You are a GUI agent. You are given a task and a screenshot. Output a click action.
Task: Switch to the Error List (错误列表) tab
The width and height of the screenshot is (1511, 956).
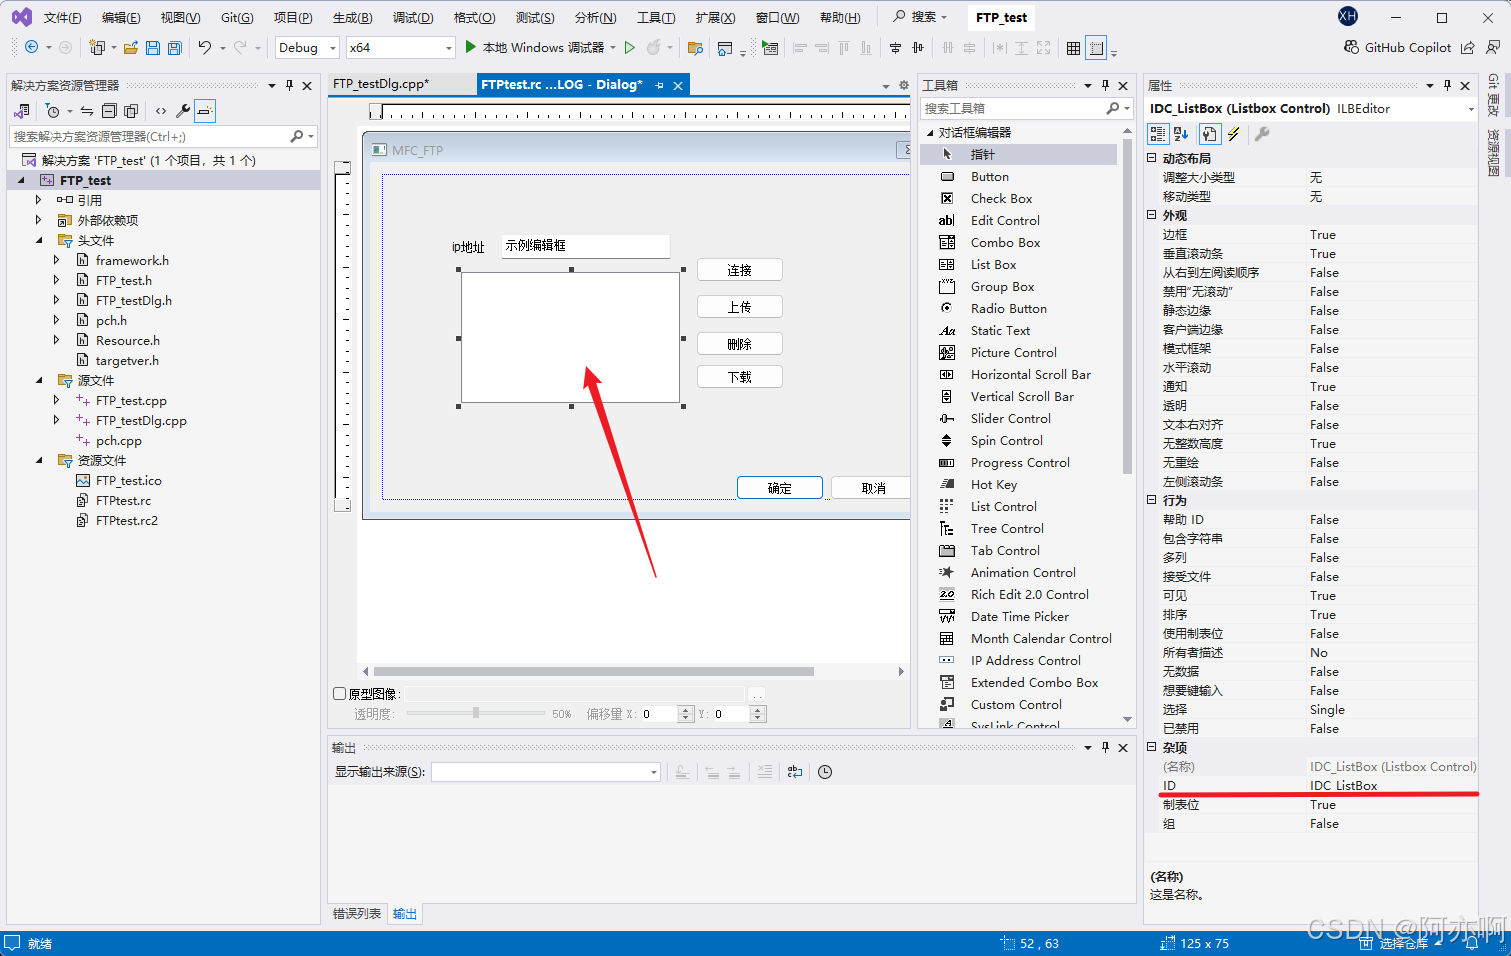(x=357, y=914)
